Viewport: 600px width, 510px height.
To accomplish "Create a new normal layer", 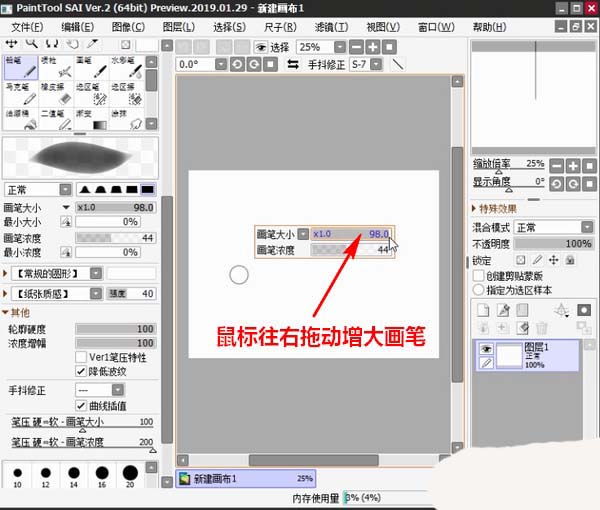I will (483, 310).
